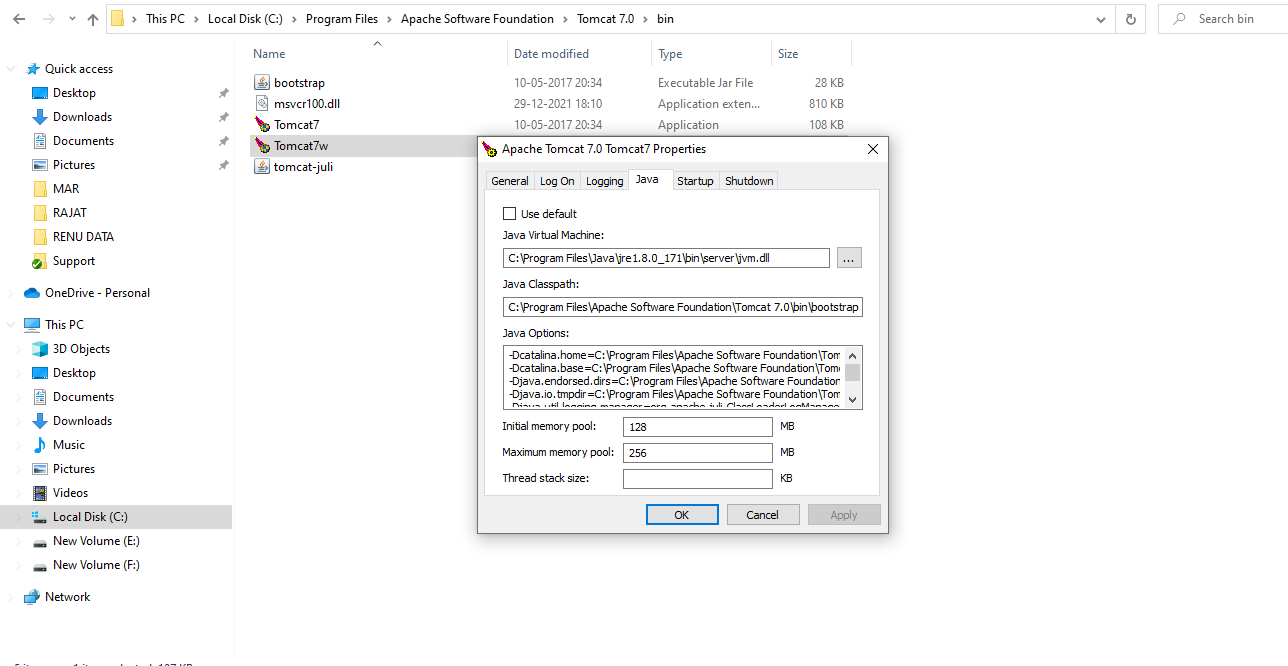Viewport: 1288px width, 666px height.
Task: Go up one folder level arrow
Action: pyautogui.click(x=93, y=19)
